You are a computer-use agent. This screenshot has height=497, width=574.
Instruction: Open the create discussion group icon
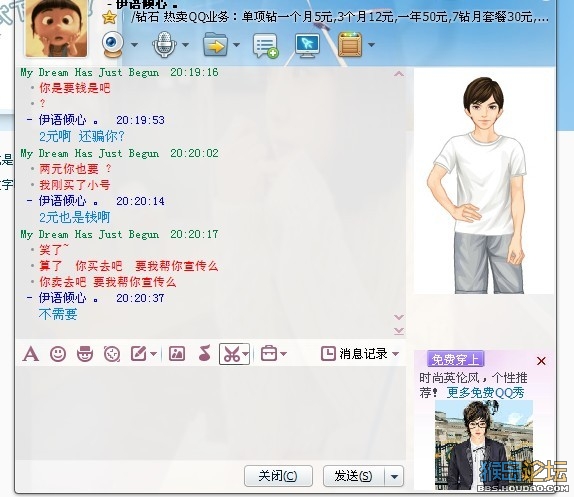265,46
